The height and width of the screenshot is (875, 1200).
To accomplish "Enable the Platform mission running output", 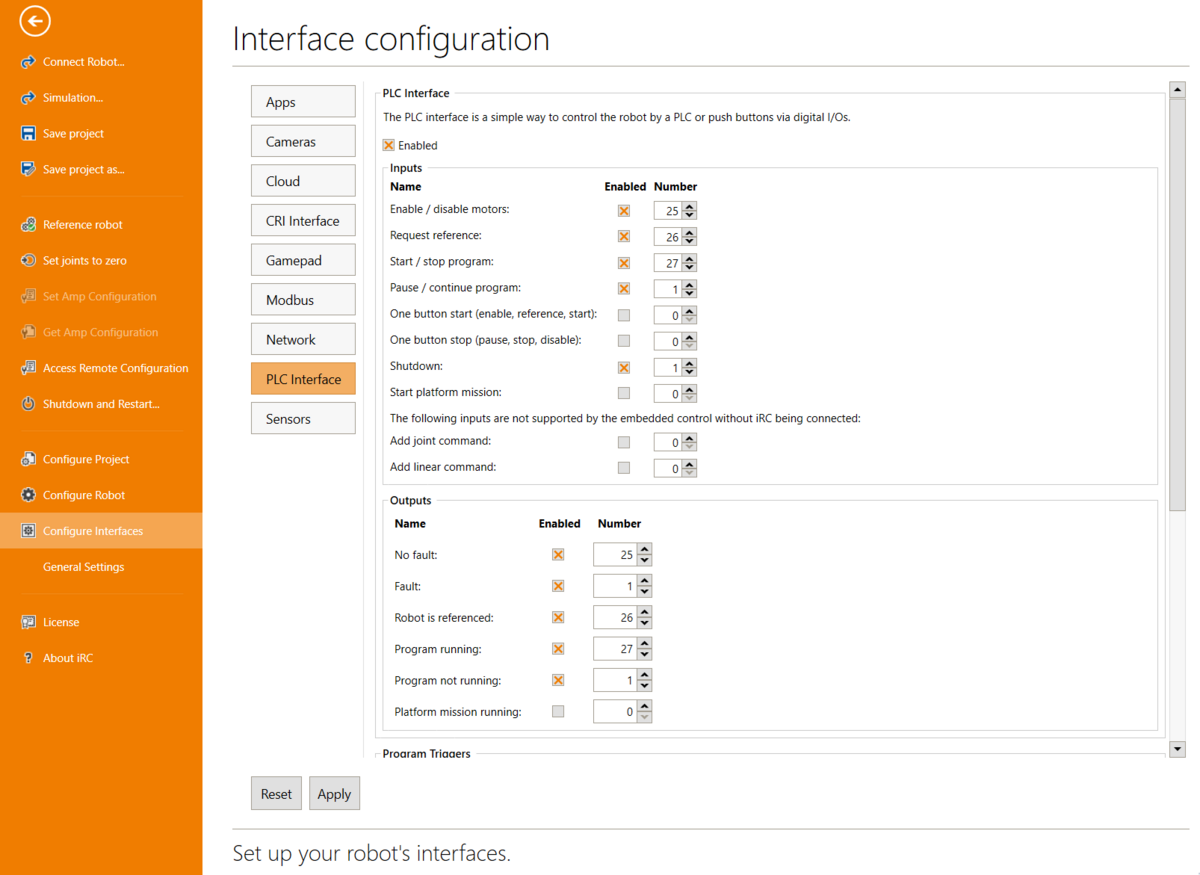I will tap(558, 711).
